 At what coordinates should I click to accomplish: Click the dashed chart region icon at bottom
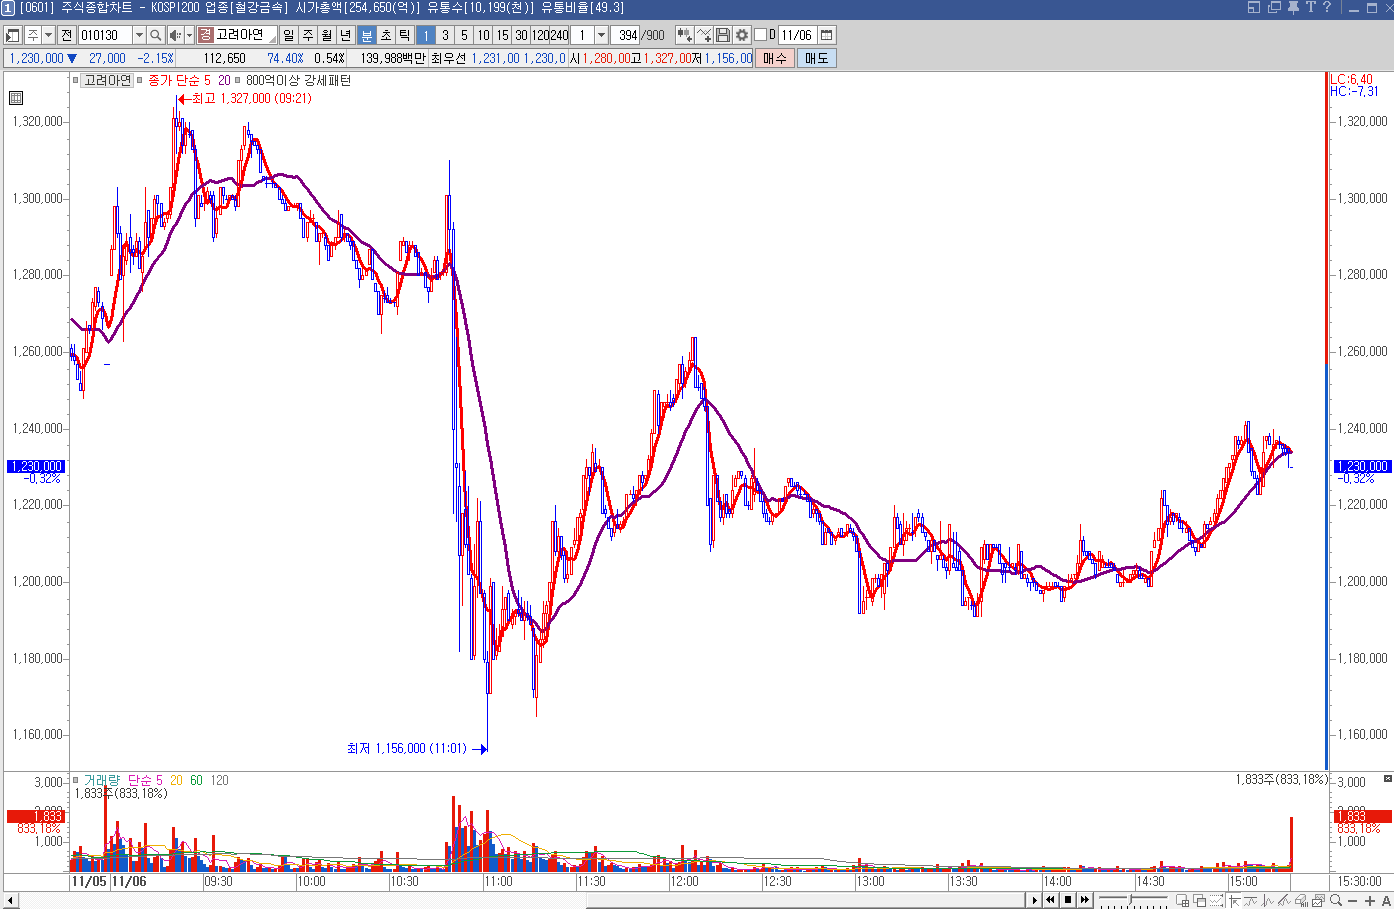click(1216, 900)
